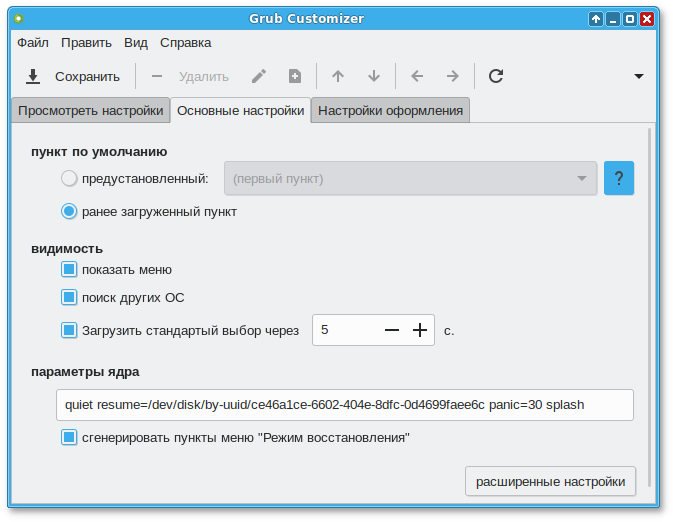Click the shade/roll-up window button
This screenshot has height=522, width=673.
coord(596,19)
